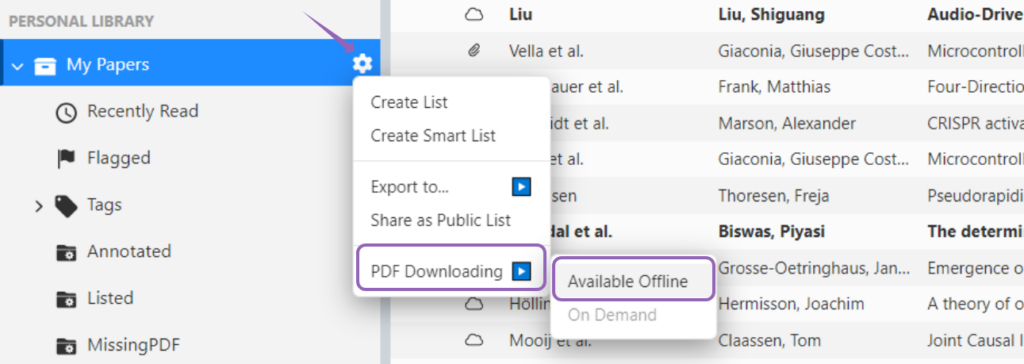Click the Tags label icon

[66, 206]
